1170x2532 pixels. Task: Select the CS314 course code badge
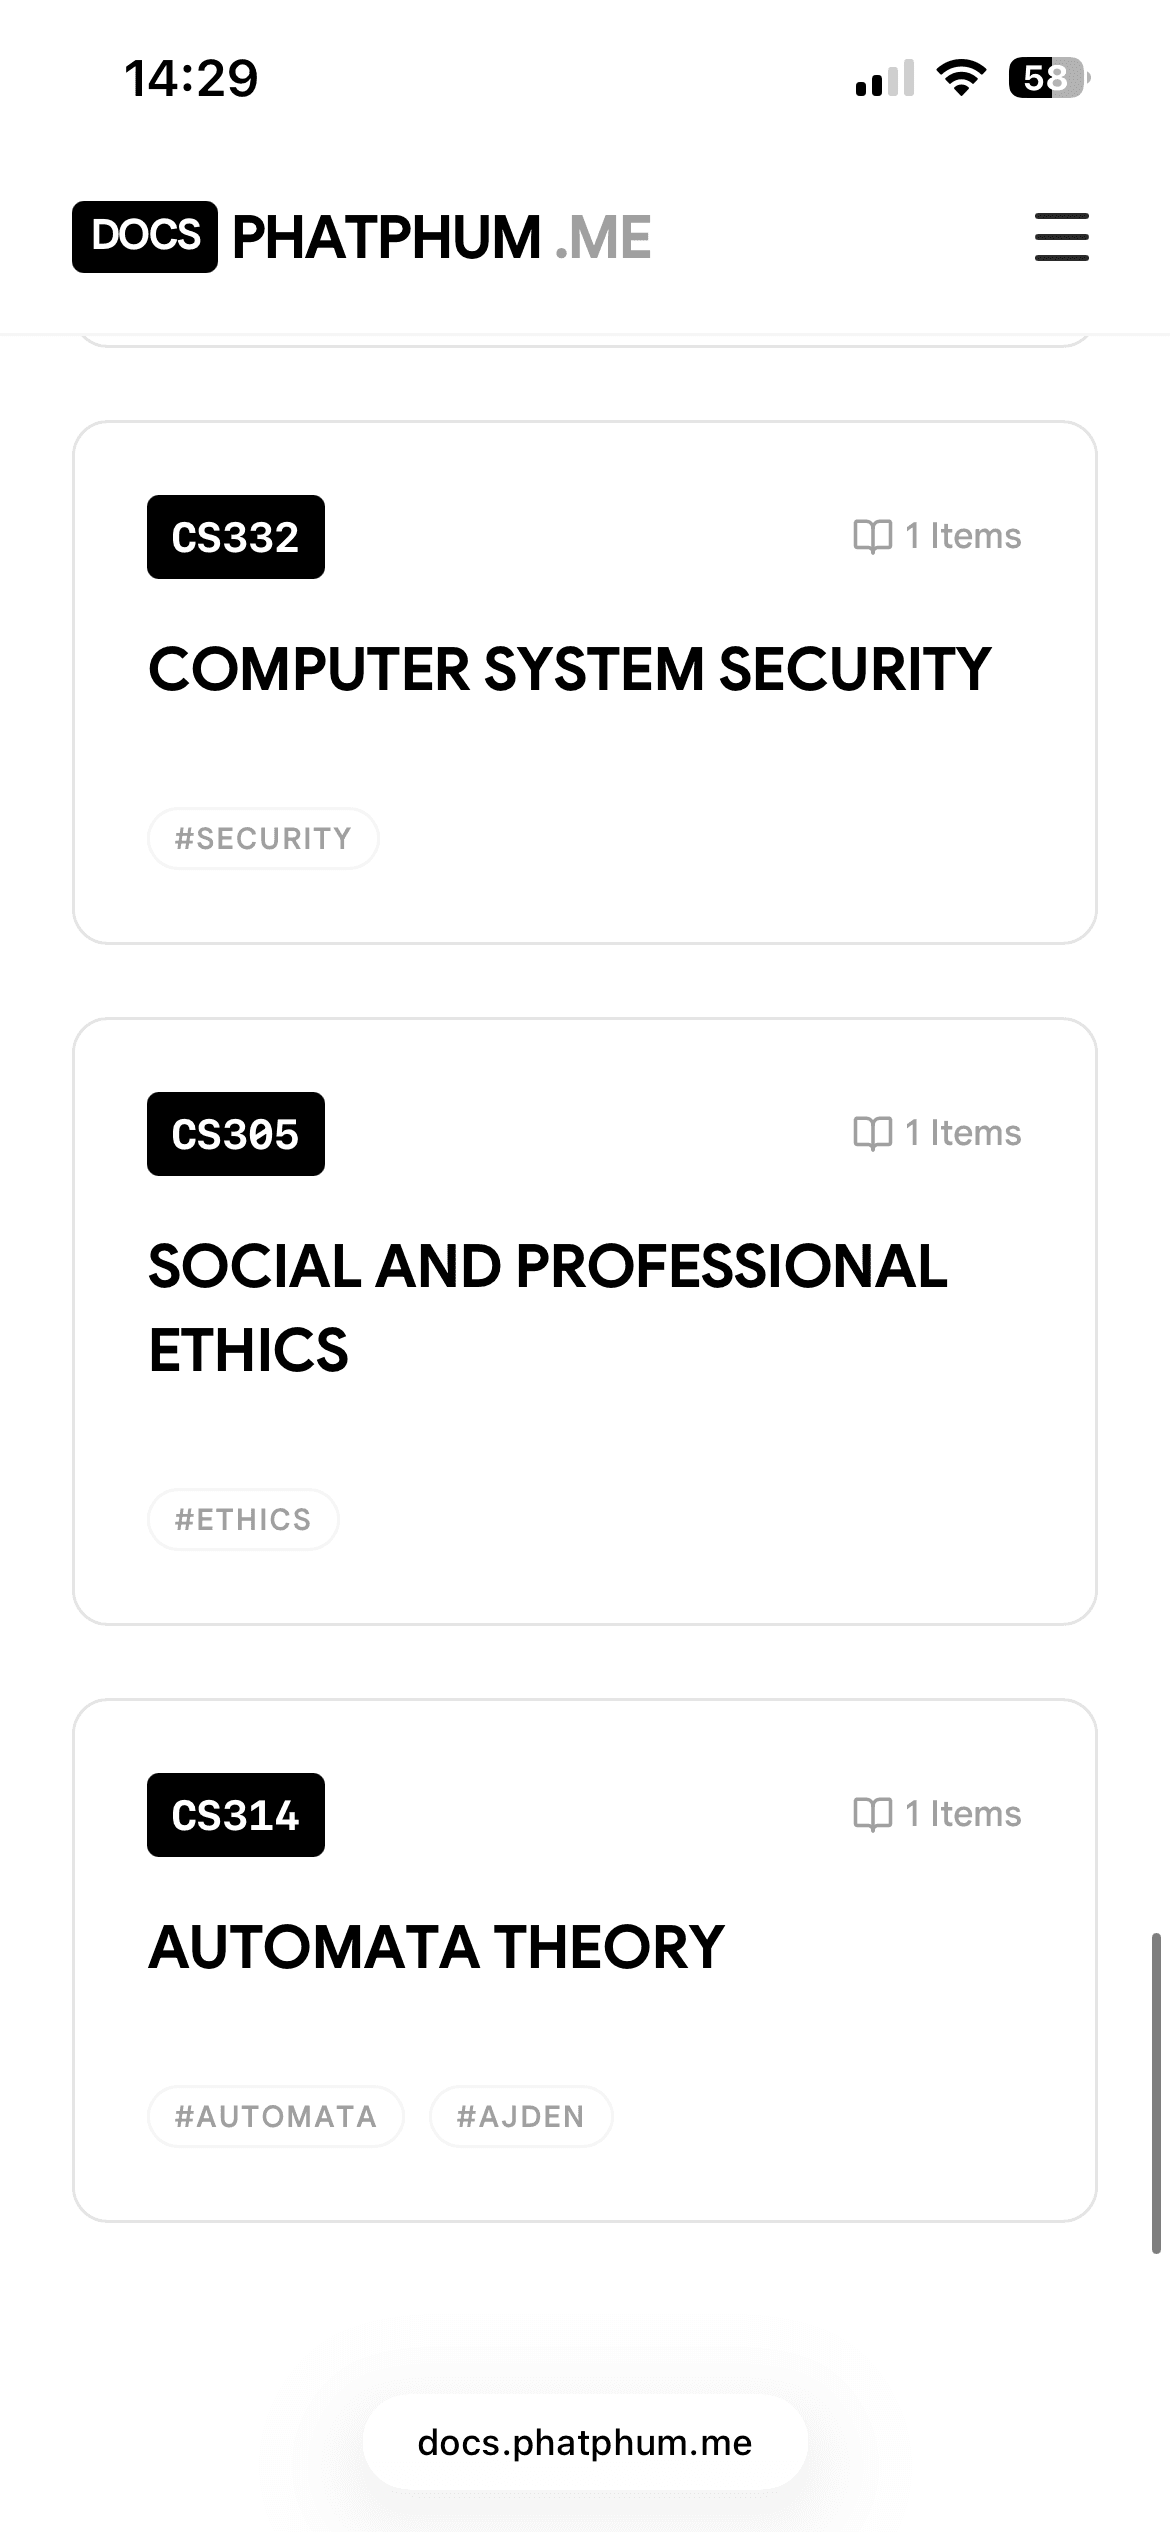coord(236,1815)
